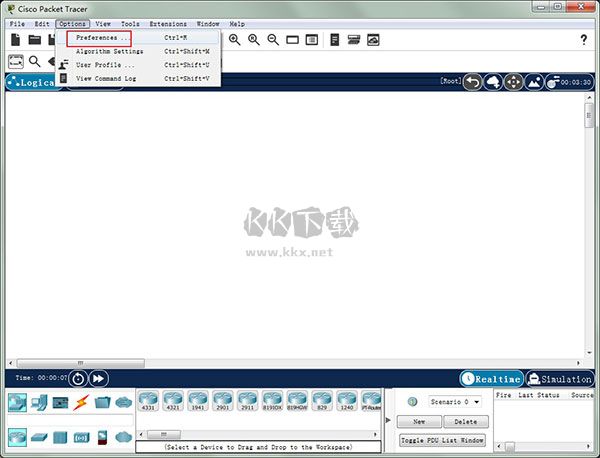600x458 pixels.
Task: Switch to Realtime mode
Action: coord(491,379)
